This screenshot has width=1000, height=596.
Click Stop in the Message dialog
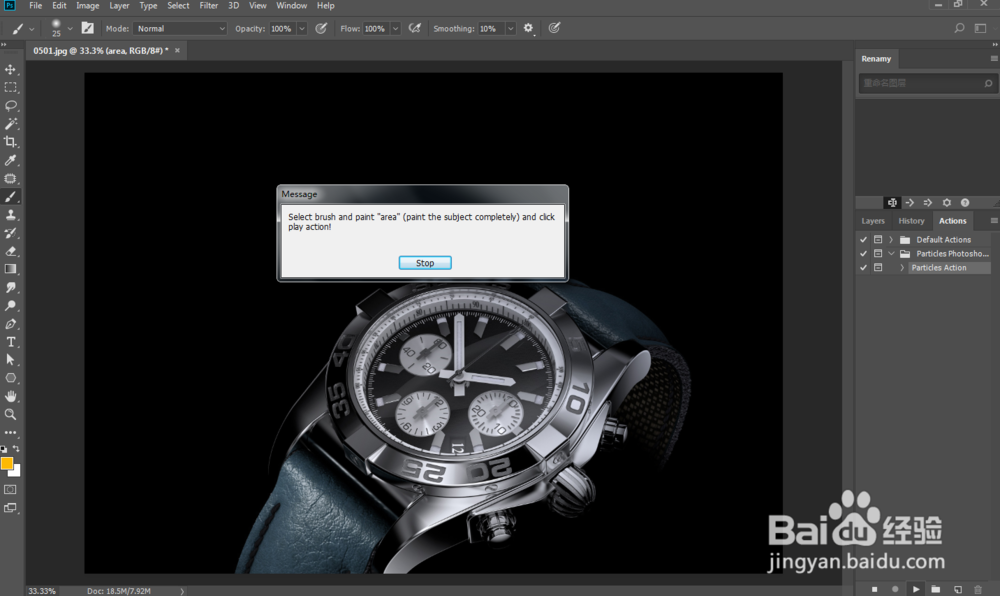coord(425,263)
